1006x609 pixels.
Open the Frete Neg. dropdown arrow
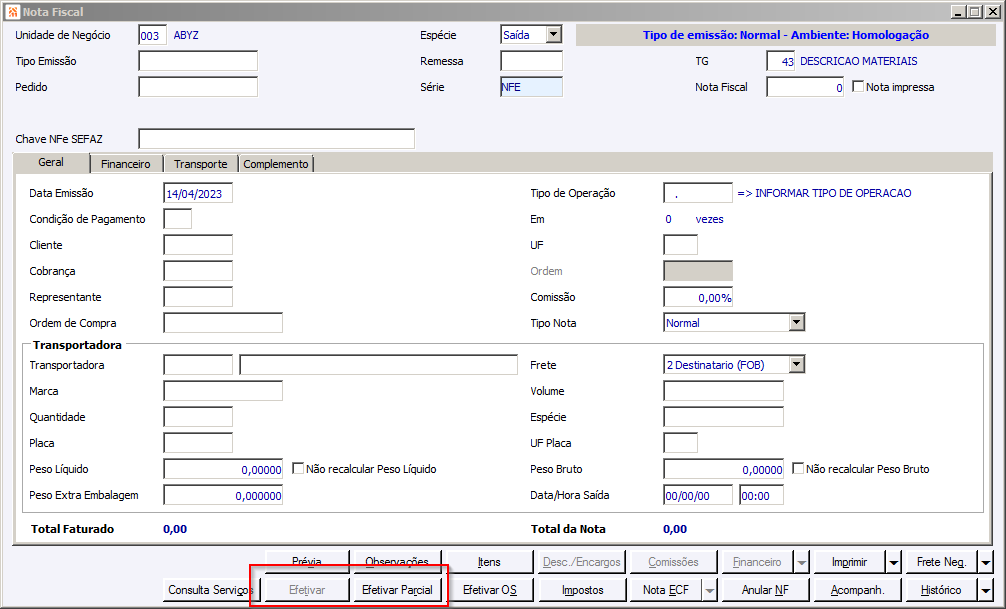[x=986, y=562]
